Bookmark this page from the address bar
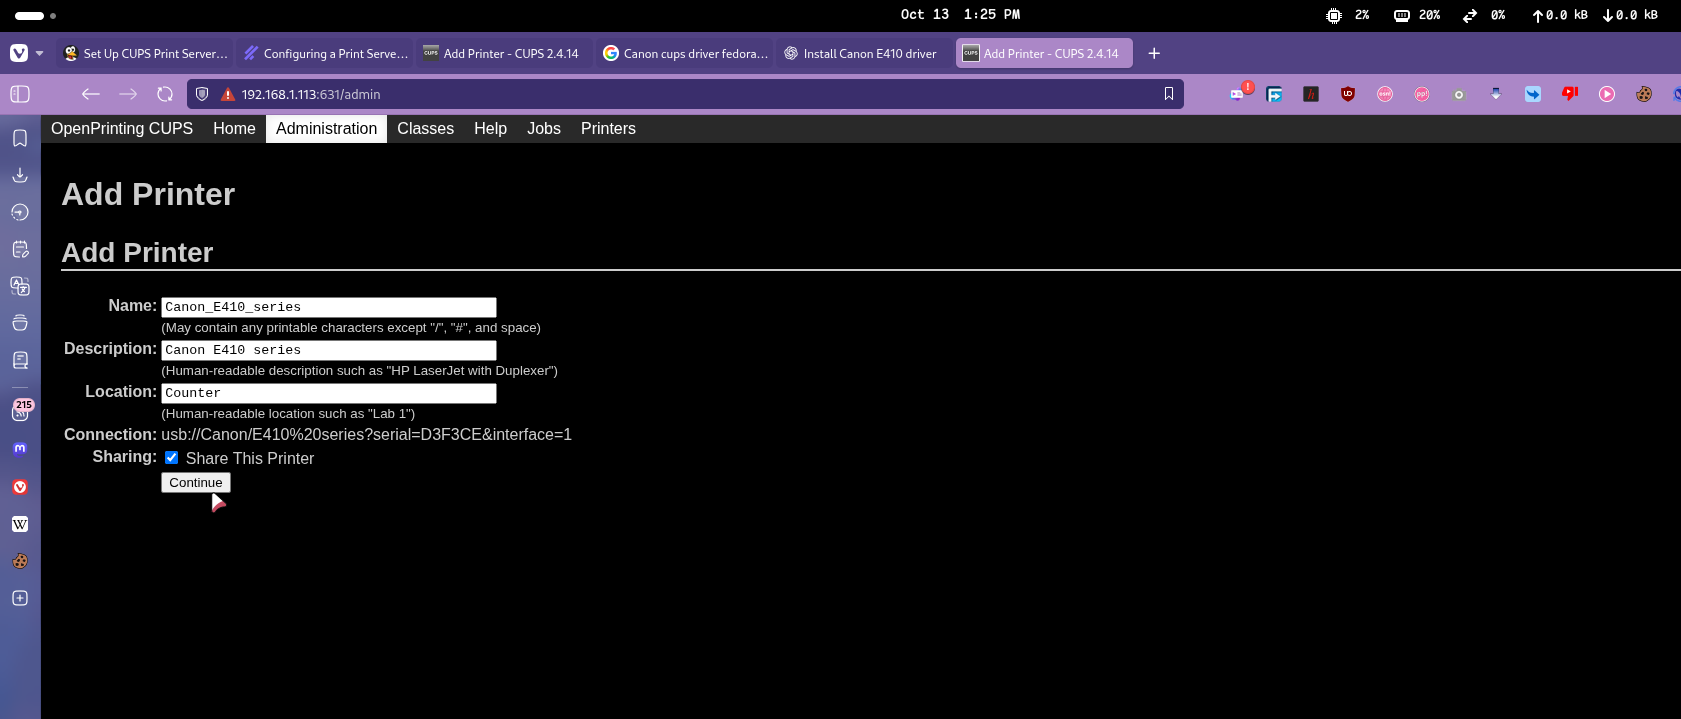 point(1168,94)
